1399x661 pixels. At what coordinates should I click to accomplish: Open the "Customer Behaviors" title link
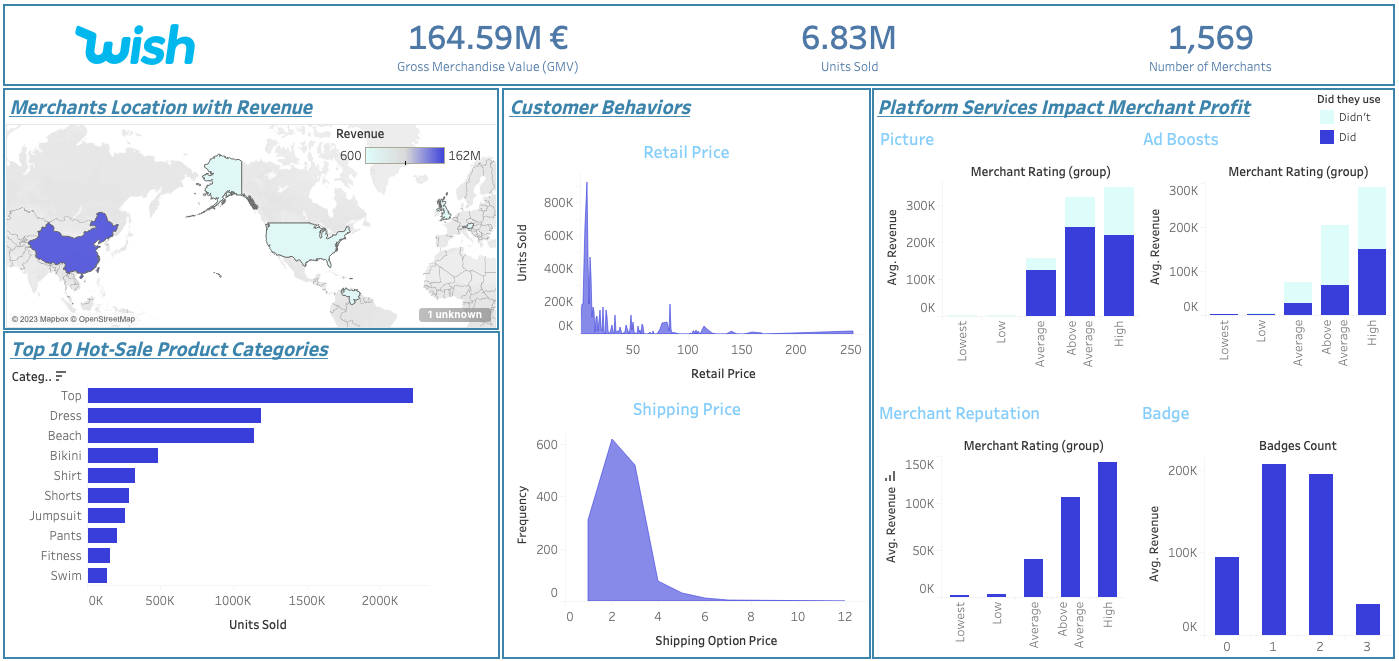598,107
